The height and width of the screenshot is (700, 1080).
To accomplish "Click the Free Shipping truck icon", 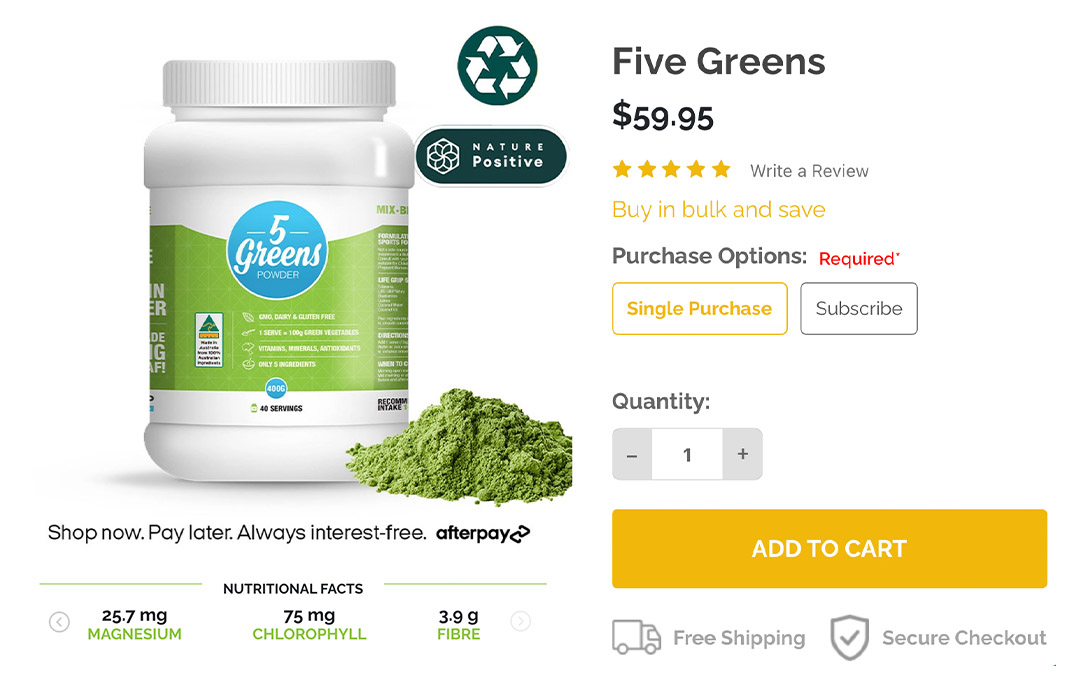I will click(636, 637).
